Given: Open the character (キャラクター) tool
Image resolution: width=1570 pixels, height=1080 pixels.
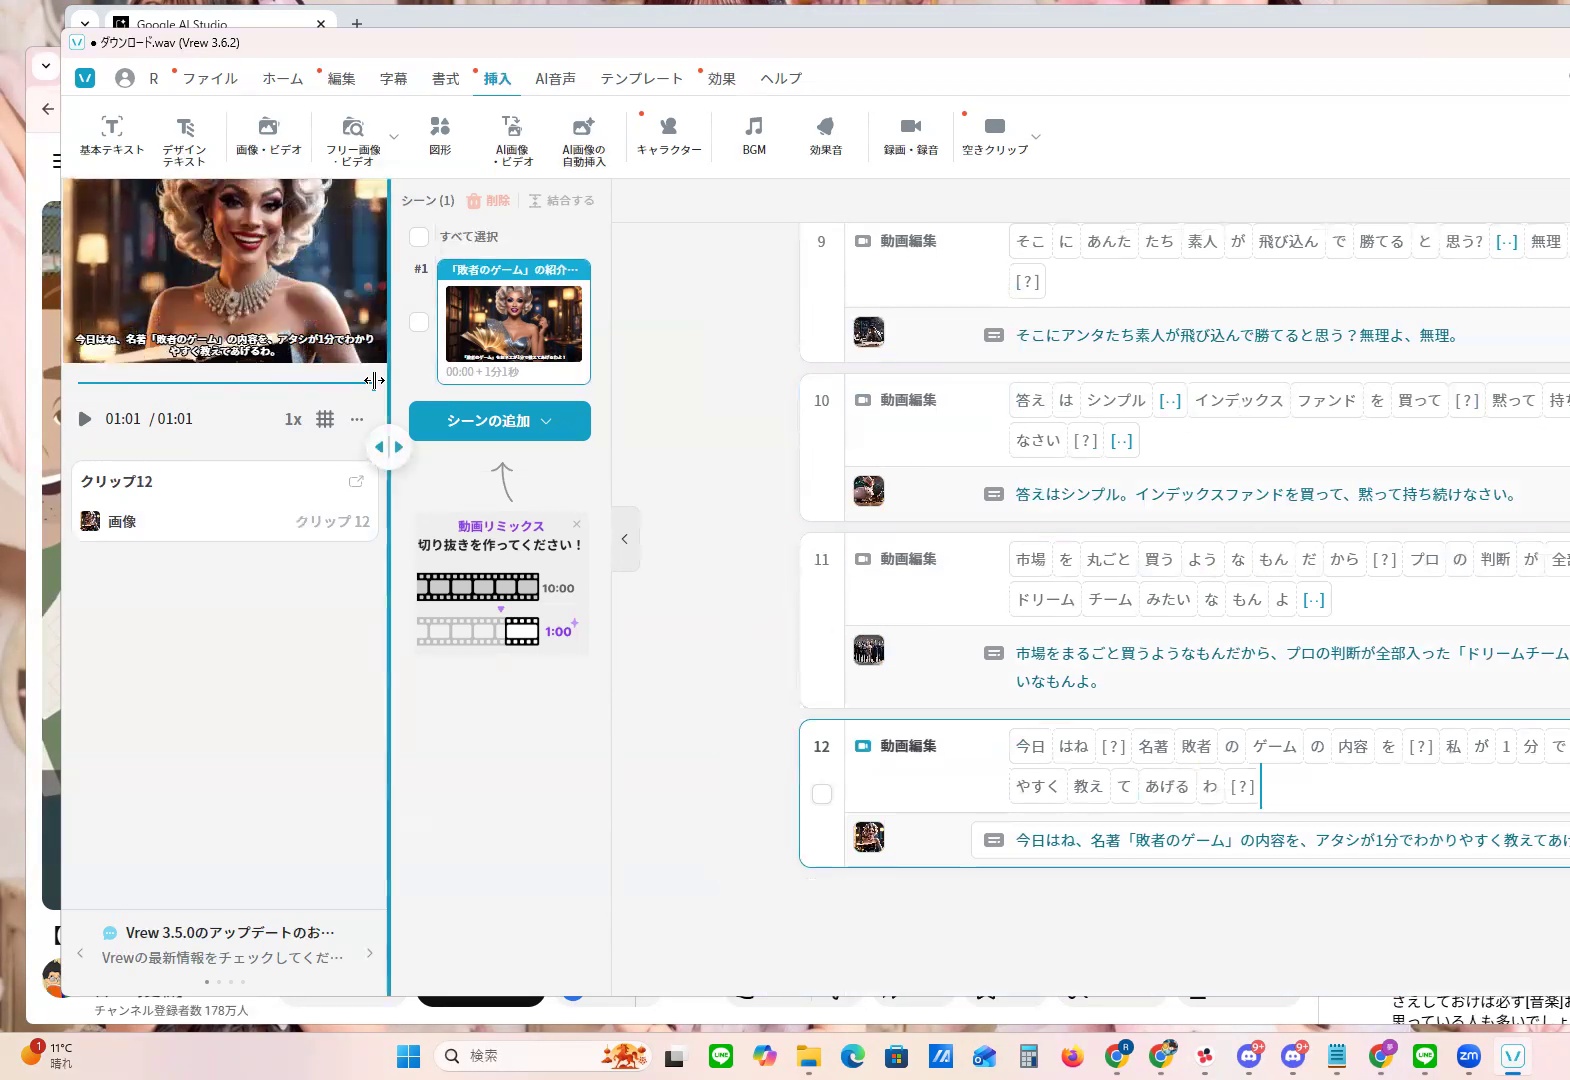Looking at the screenshot, I should (669, 136).
